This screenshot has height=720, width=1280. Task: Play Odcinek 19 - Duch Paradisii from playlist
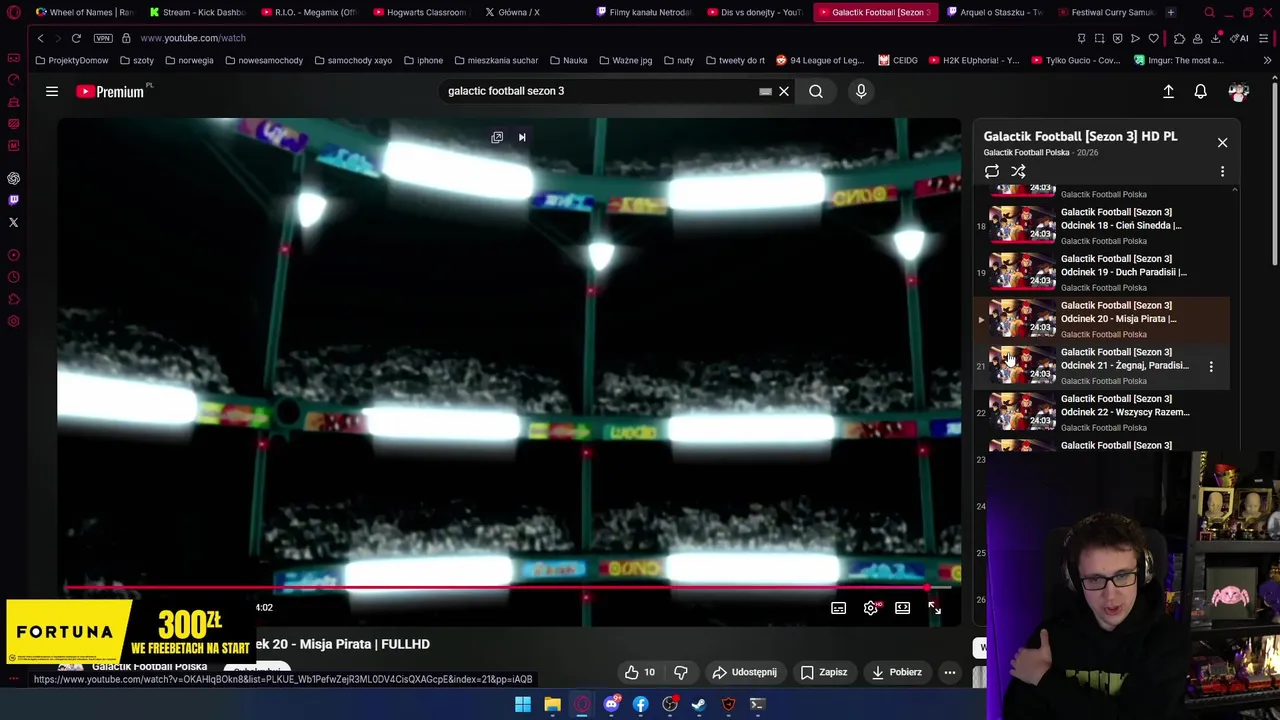pos(1103,272)
